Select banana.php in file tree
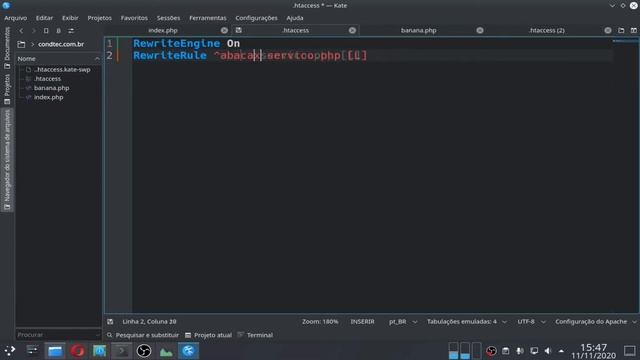This screenshot has height=360, width=640. (51, 88)
